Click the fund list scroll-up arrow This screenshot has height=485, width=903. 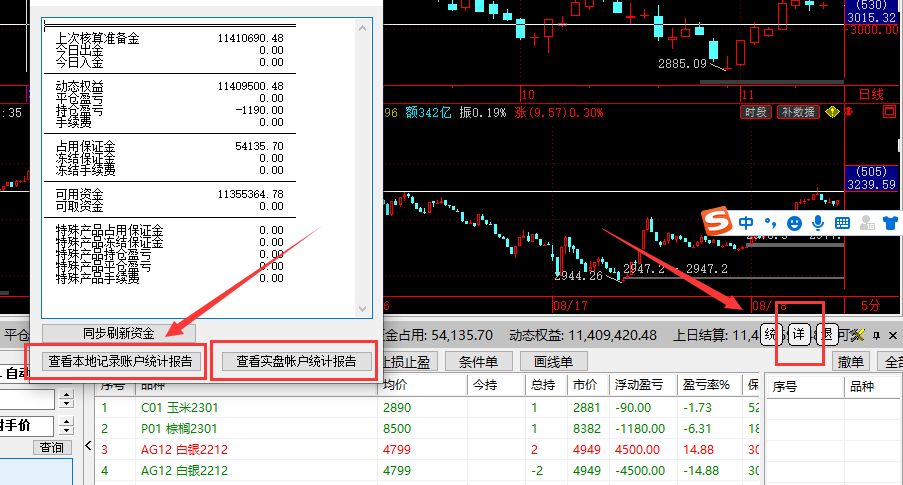pos(362,28)
